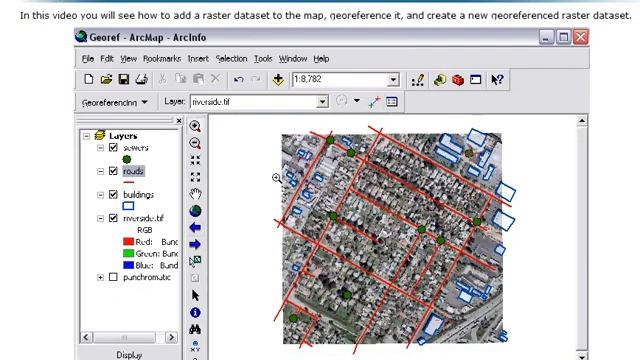Image resolution: width=640 pixels, height=360 pixels.
Task: Open a map with the Open folder icon
Action: tap(106, 79)
